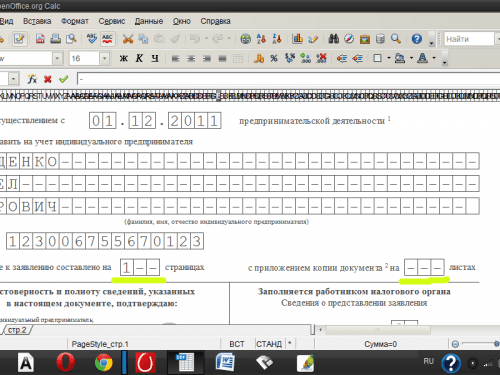This screenshot has height=375, width=500.
Task: Expand the Undo history dropdown arrow
Action: [206, 39]
